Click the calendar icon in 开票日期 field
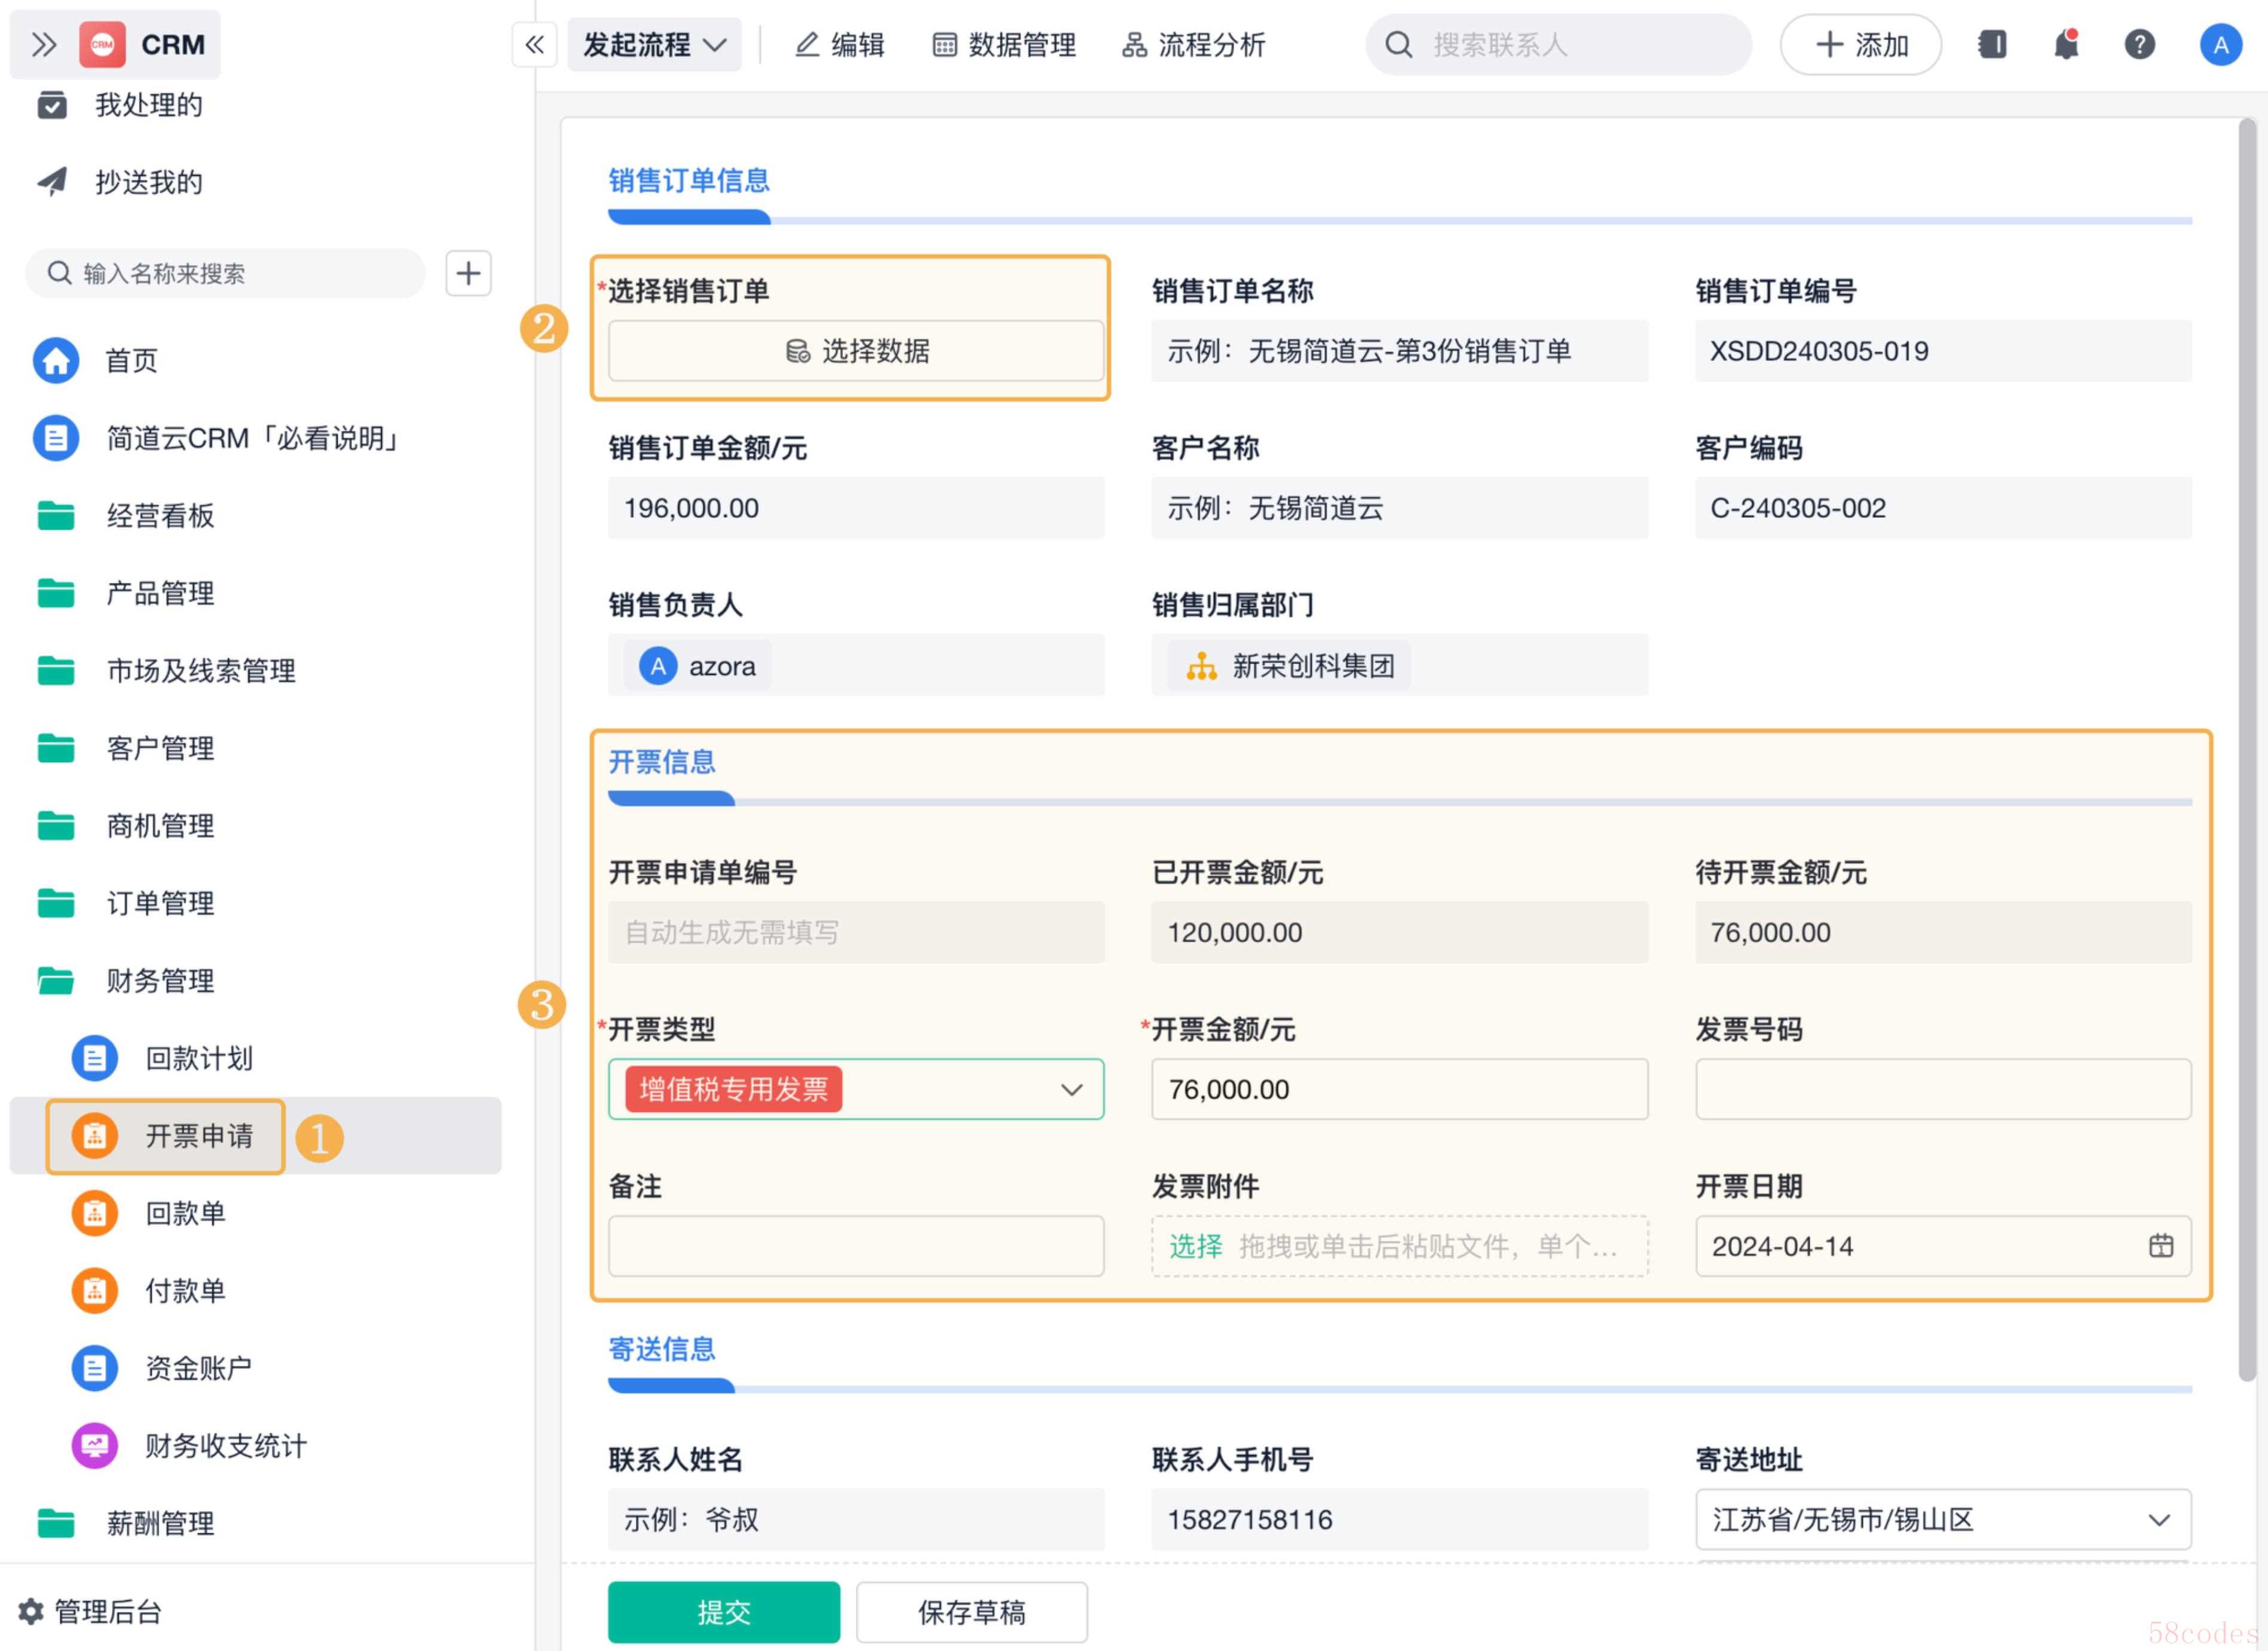2268x1651 pixels. point(2160,1246)
